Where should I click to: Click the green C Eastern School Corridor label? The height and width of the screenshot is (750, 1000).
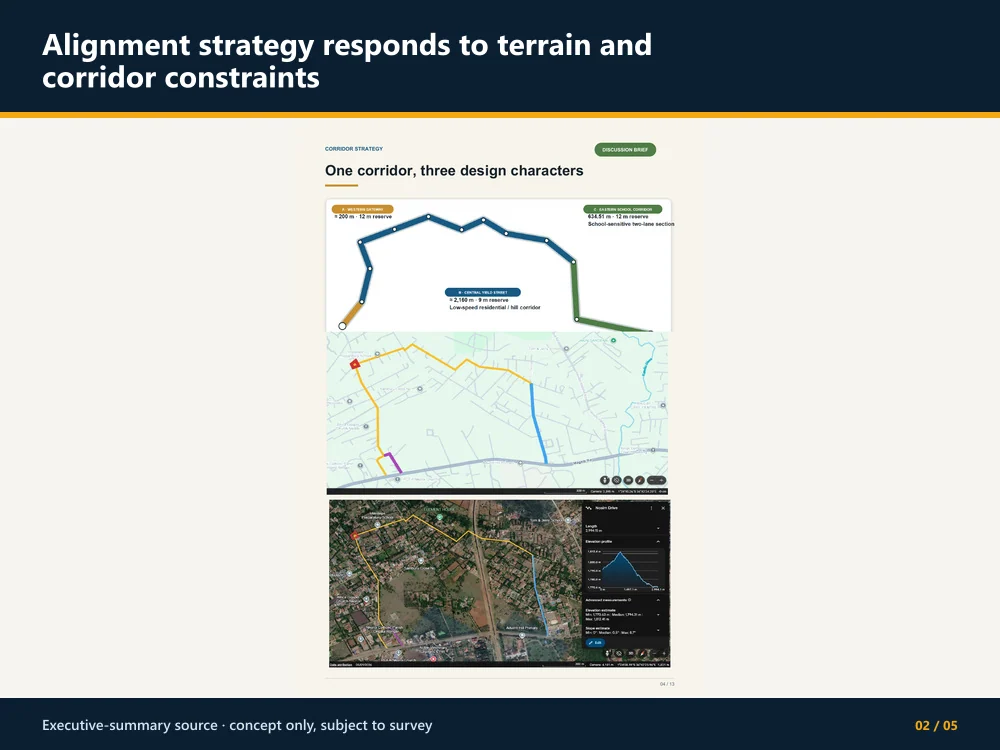622,209
